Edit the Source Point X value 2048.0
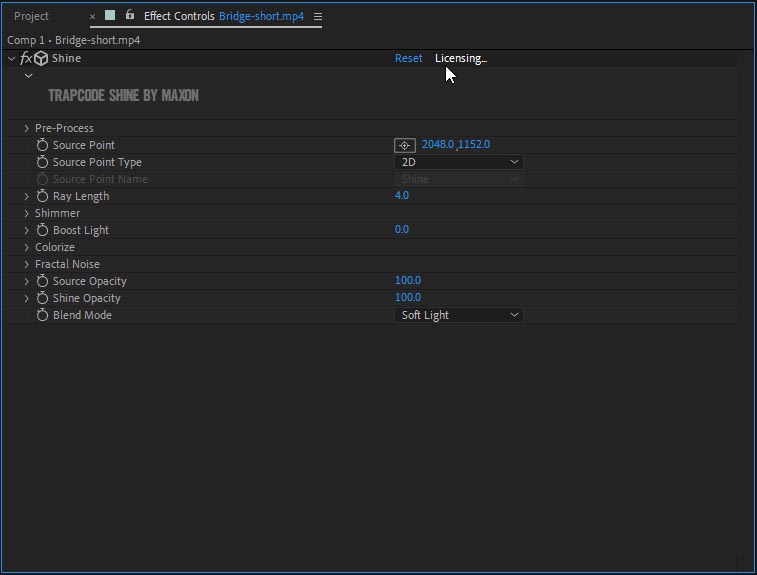 coord(438,144)
